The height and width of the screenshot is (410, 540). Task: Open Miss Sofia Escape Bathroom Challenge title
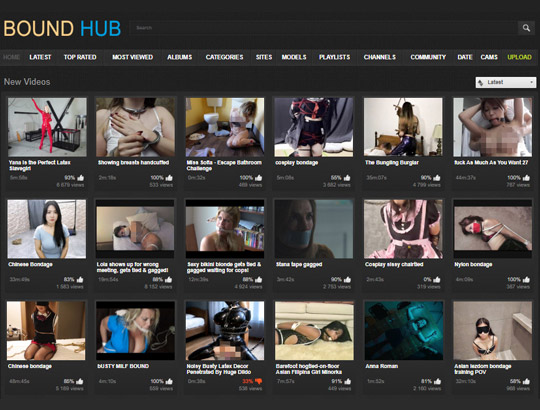224,166
